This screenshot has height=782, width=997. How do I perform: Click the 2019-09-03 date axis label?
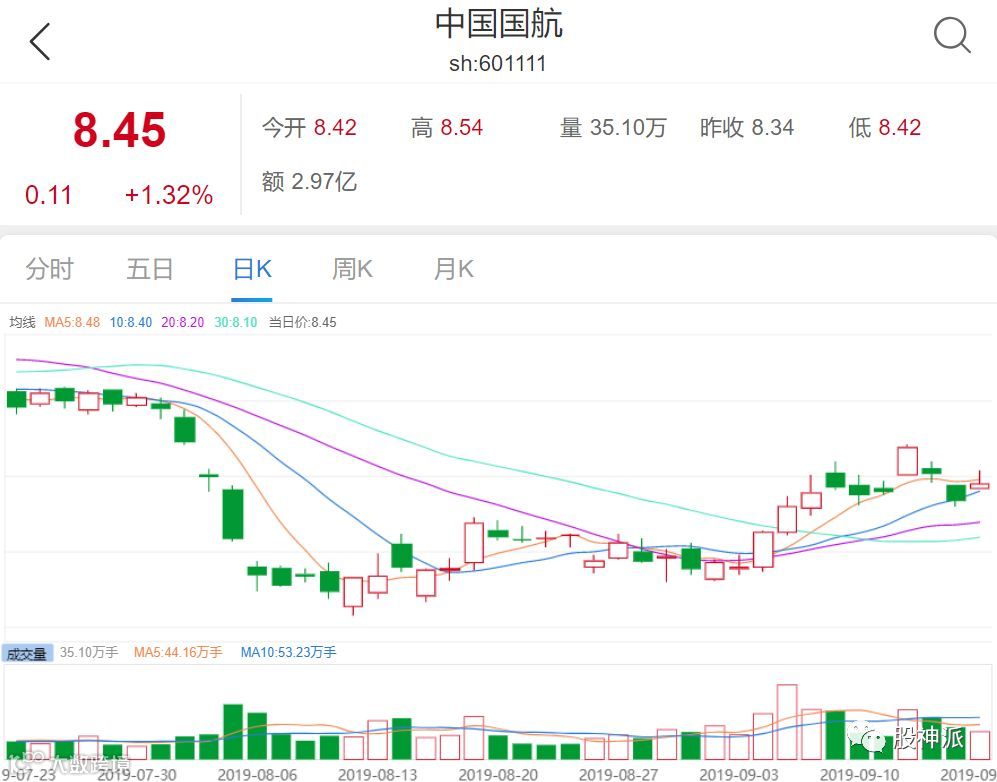739,774
